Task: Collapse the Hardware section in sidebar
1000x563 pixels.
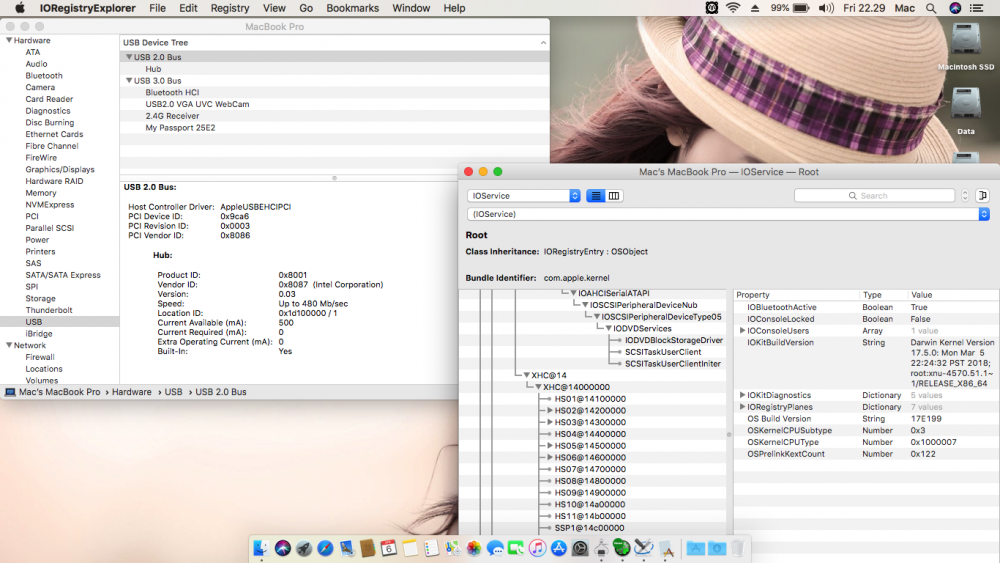Action: (x=9, y=40)
